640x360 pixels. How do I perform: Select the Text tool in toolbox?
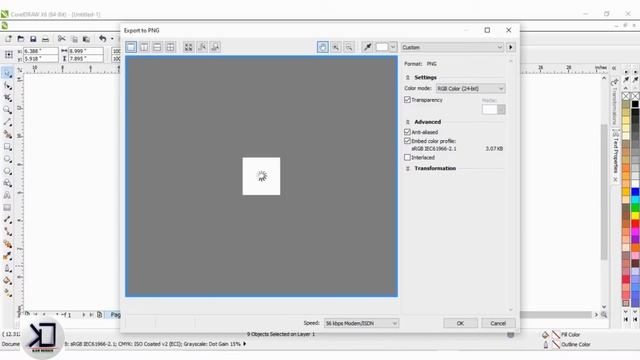click(7, 196)
